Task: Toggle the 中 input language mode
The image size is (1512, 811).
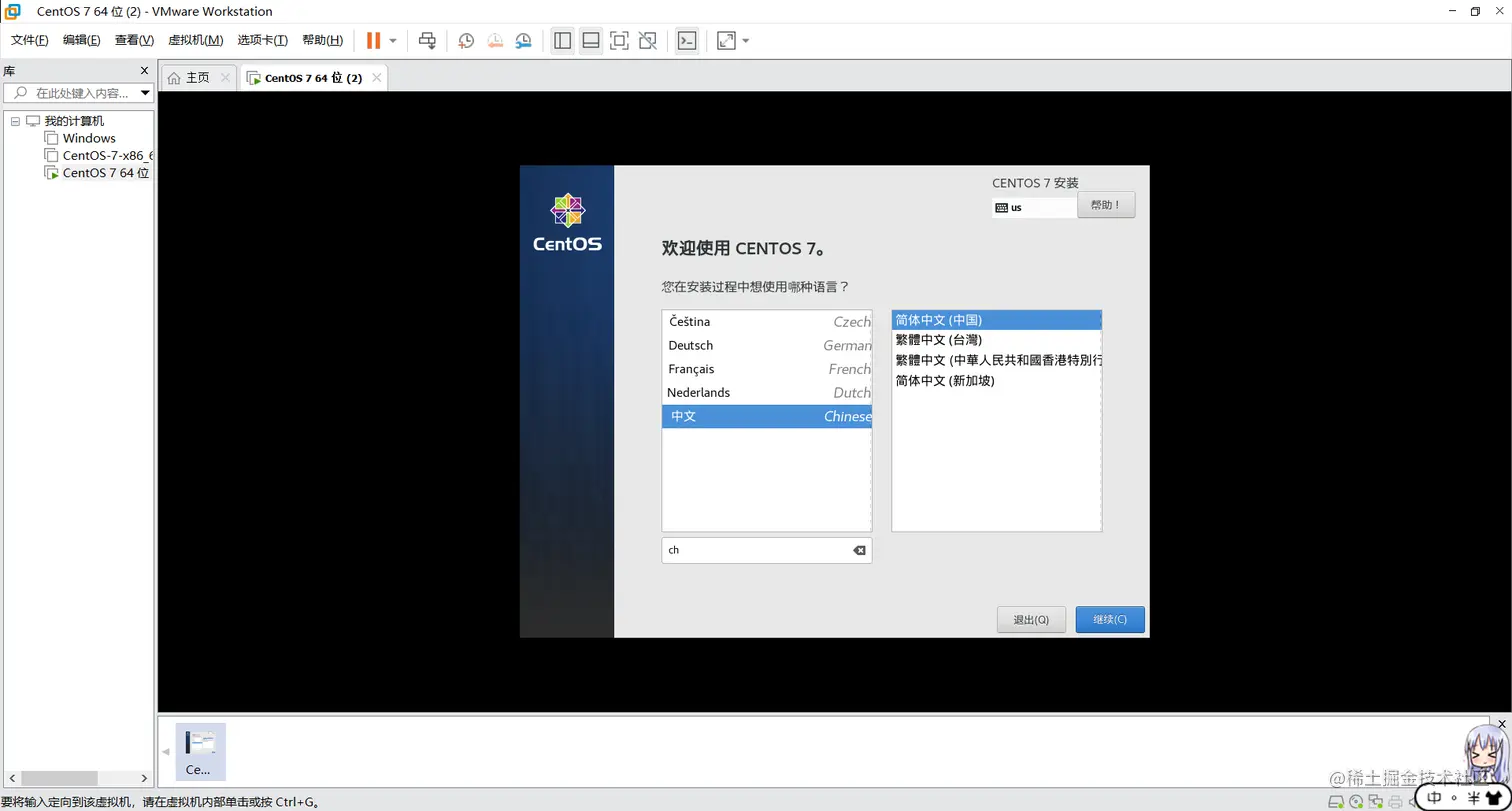Action: tap(1435, 797)
